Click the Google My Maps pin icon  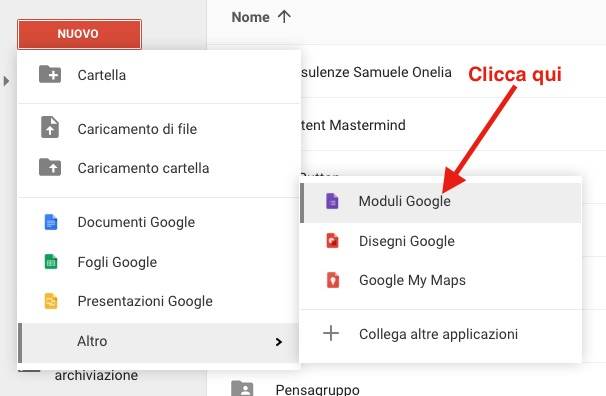333,280
